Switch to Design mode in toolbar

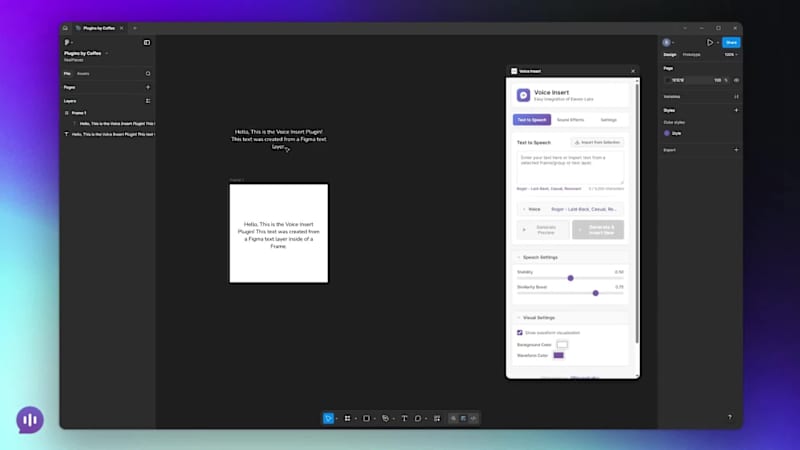pos(463,418)
